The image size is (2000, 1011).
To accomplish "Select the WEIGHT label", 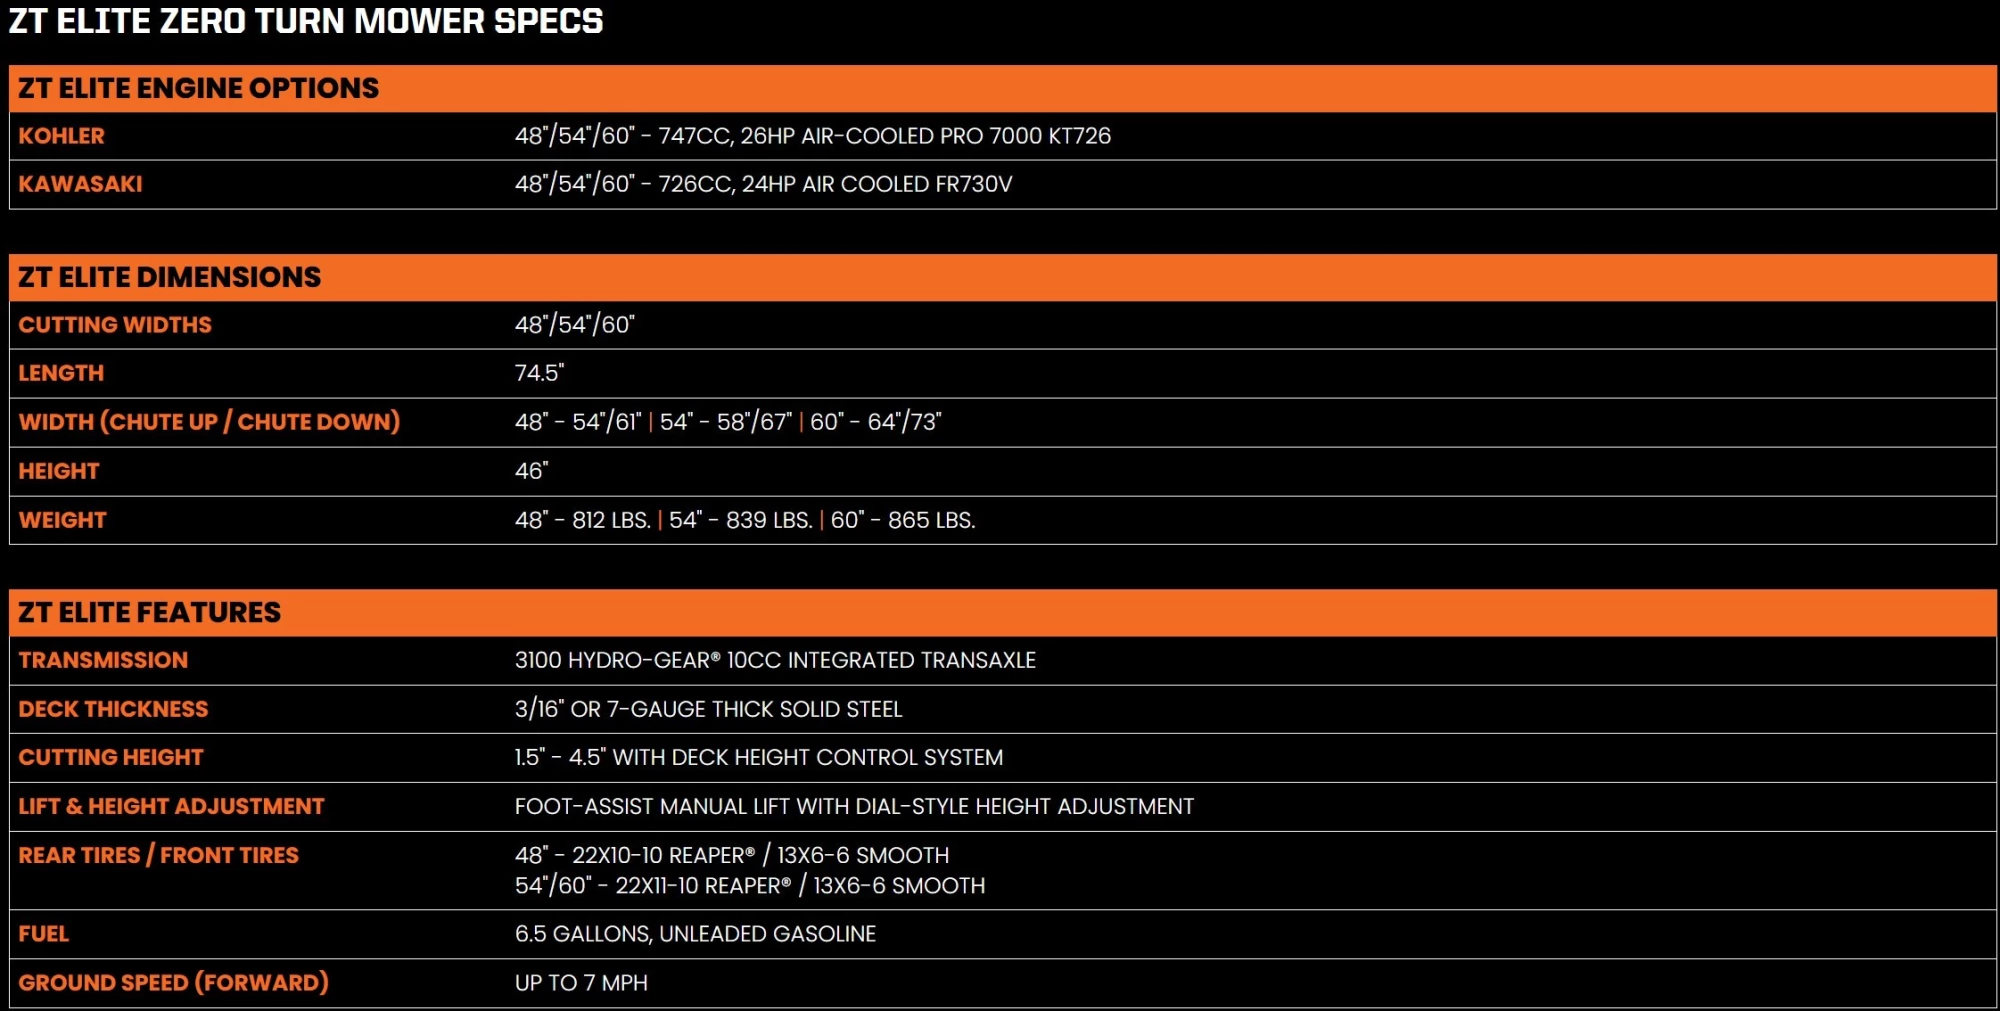I will 62,520.
